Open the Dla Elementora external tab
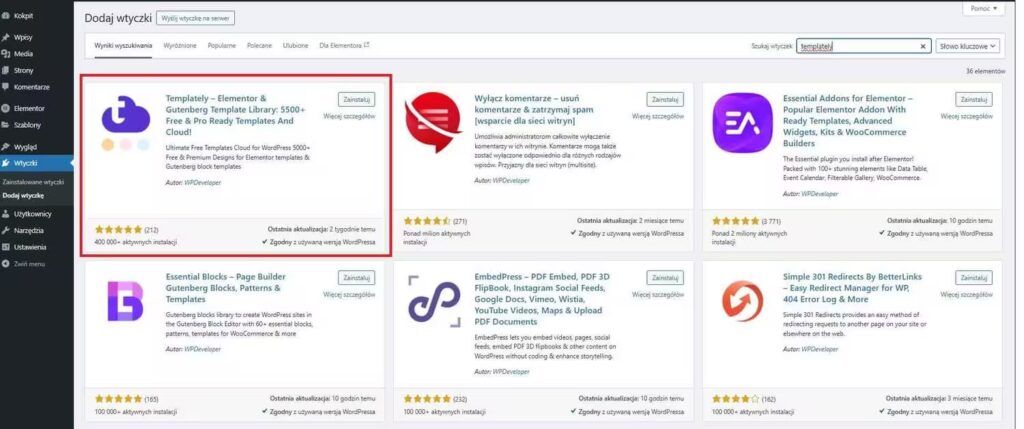 344,46
